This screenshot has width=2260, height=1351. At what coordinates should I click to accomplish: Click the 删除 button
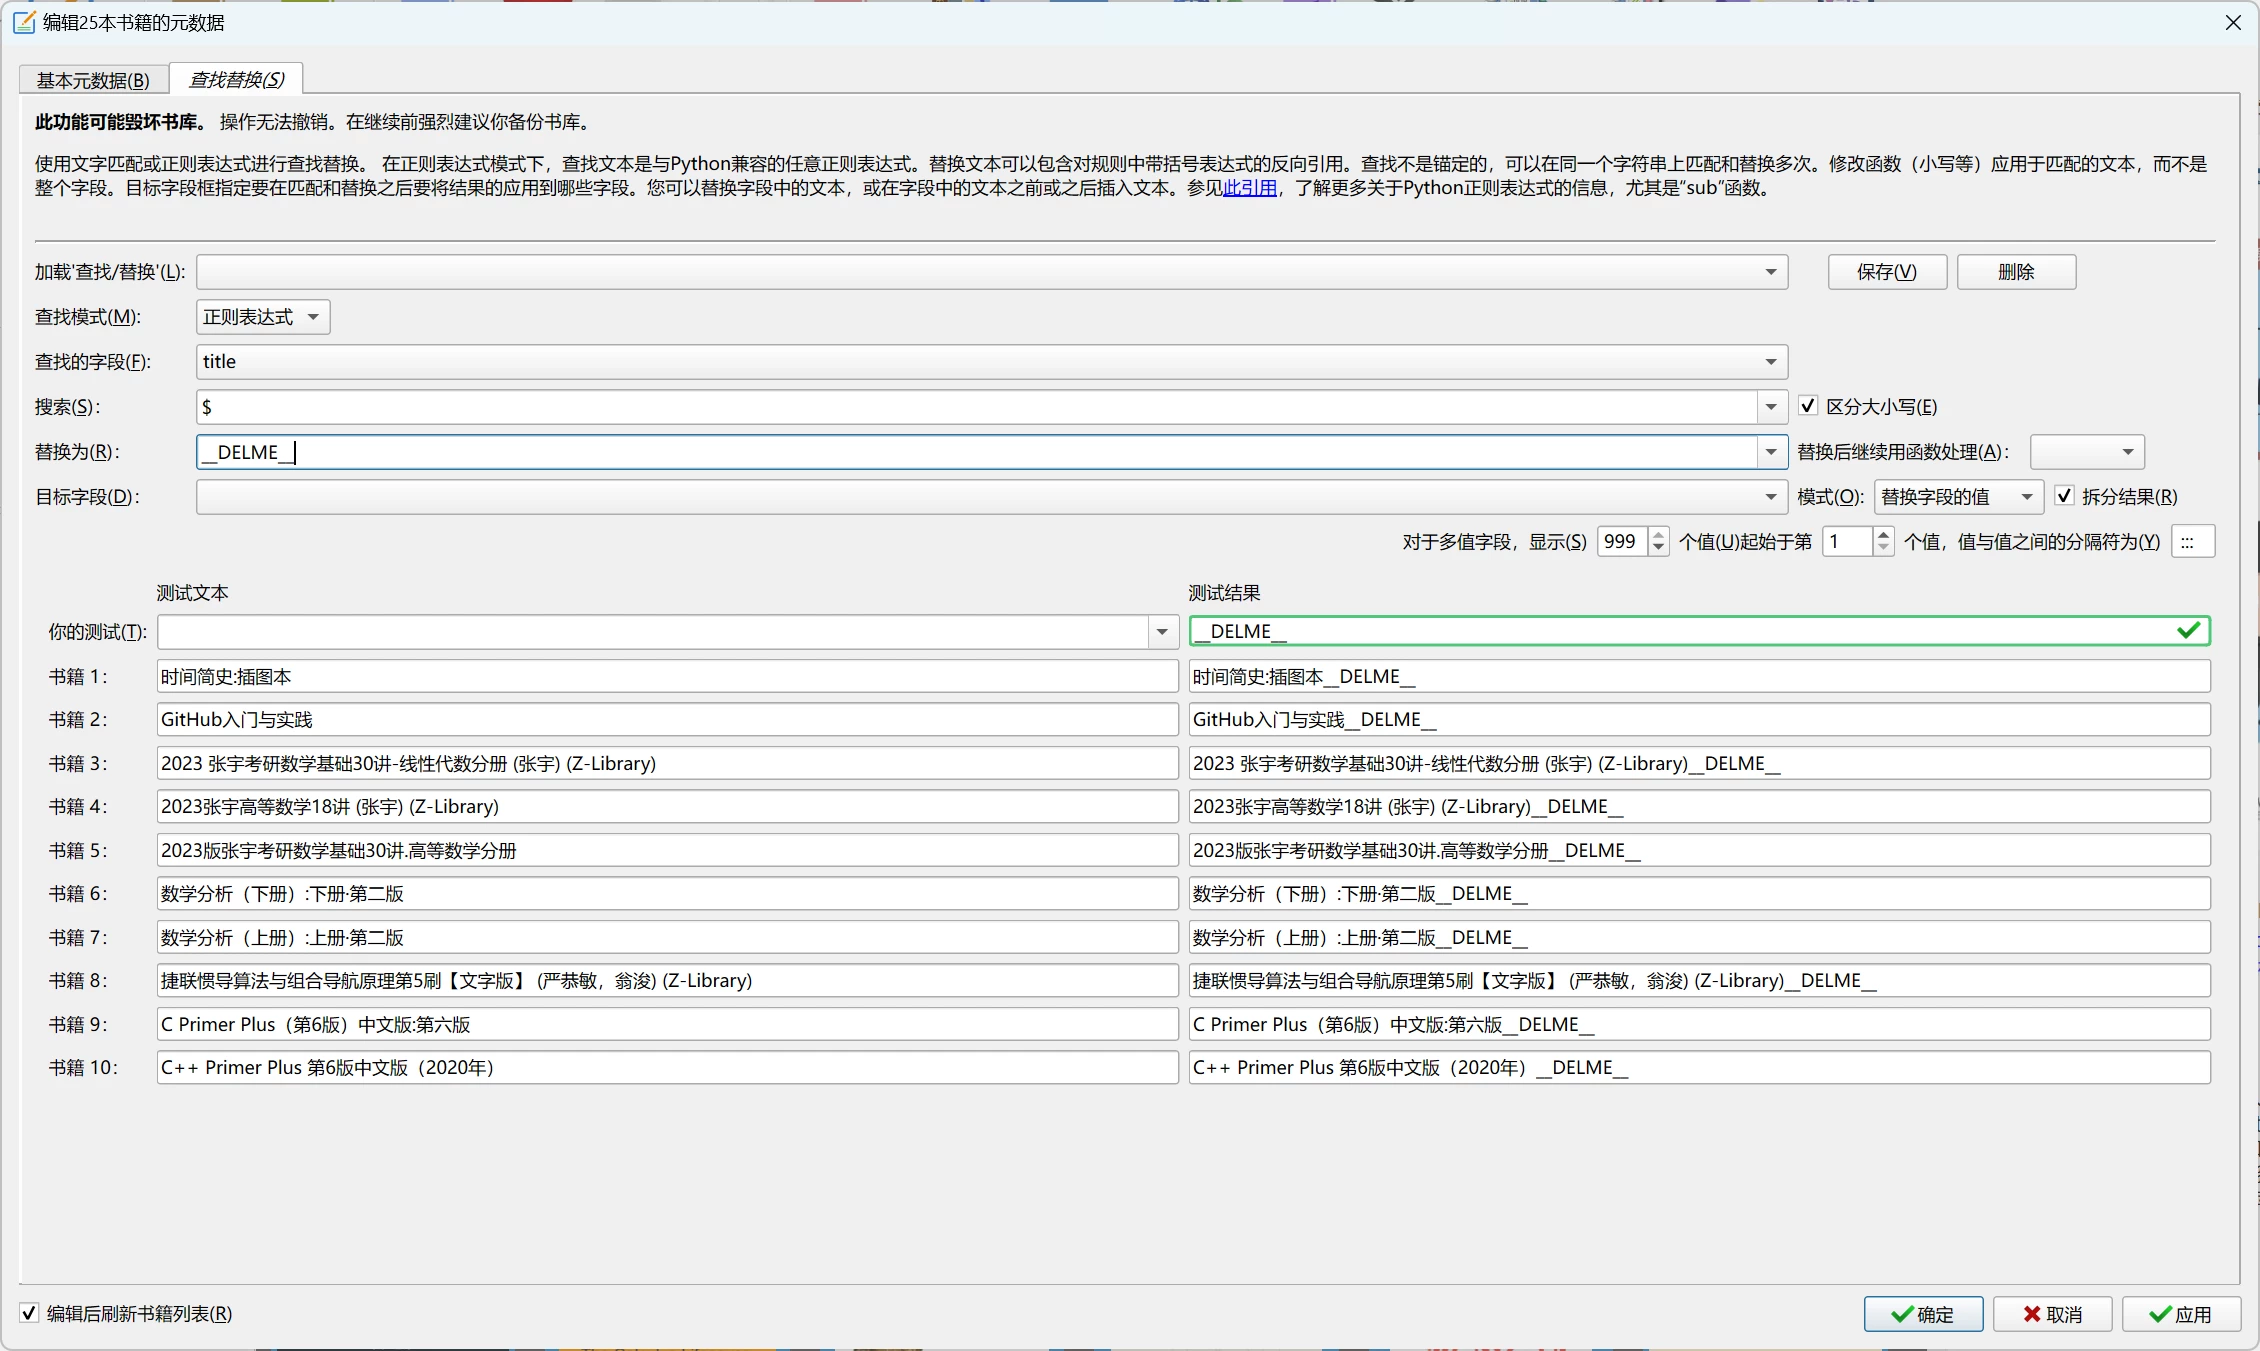(2016, 272)
